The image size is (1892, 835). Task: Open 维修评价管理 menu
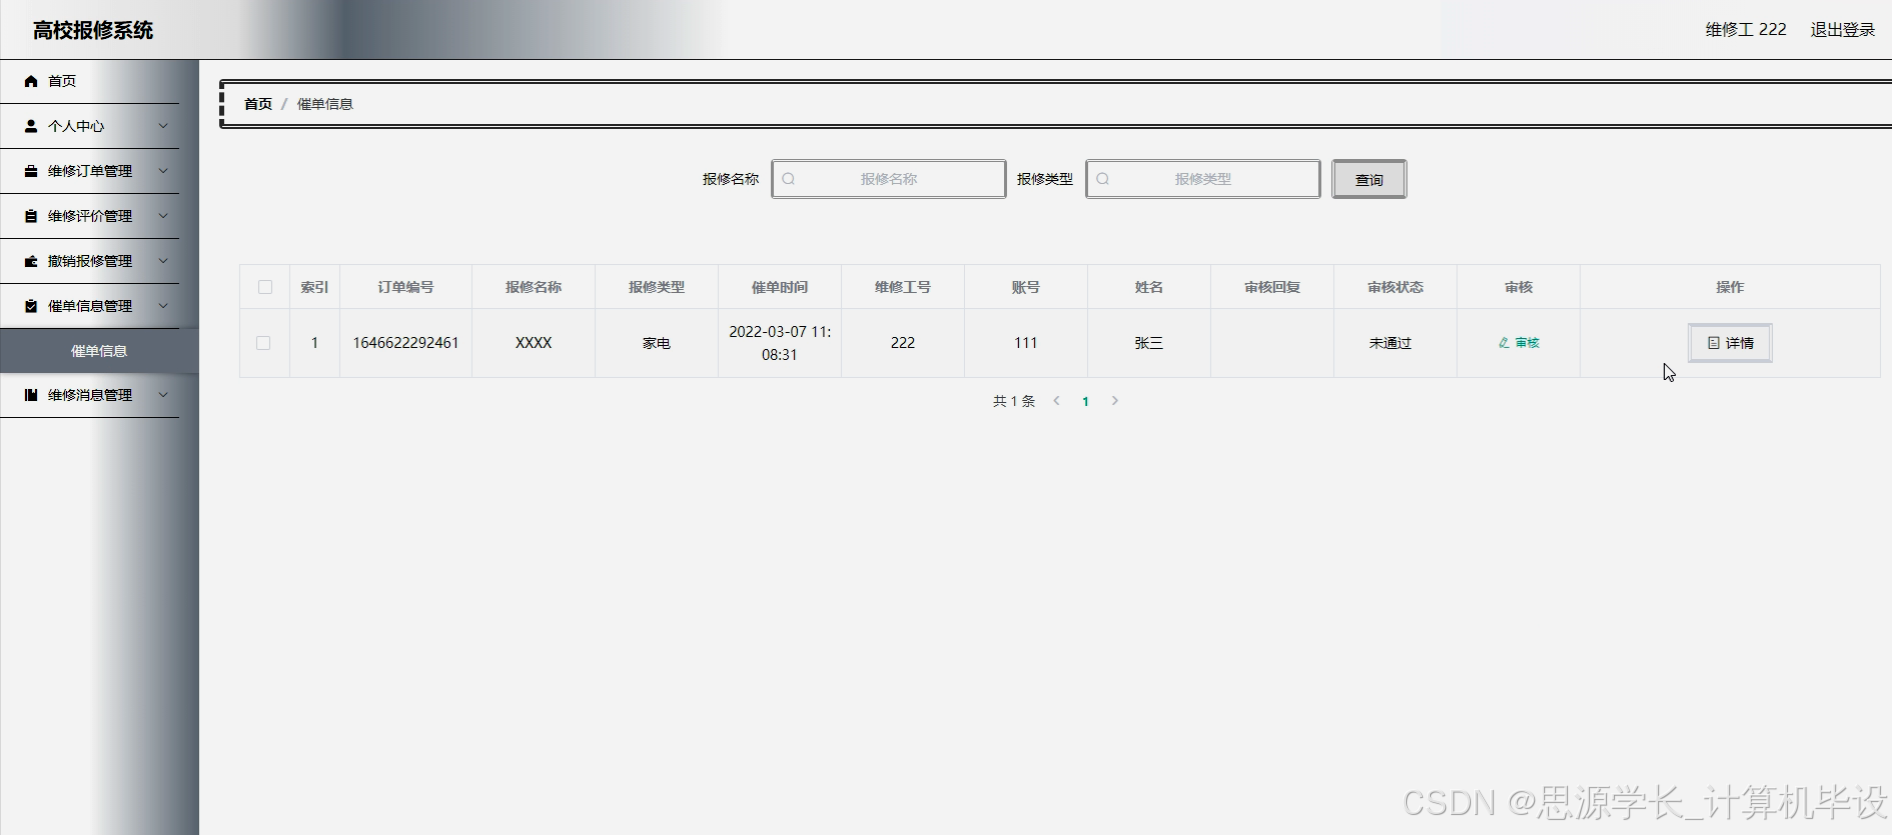coord(90,216)
